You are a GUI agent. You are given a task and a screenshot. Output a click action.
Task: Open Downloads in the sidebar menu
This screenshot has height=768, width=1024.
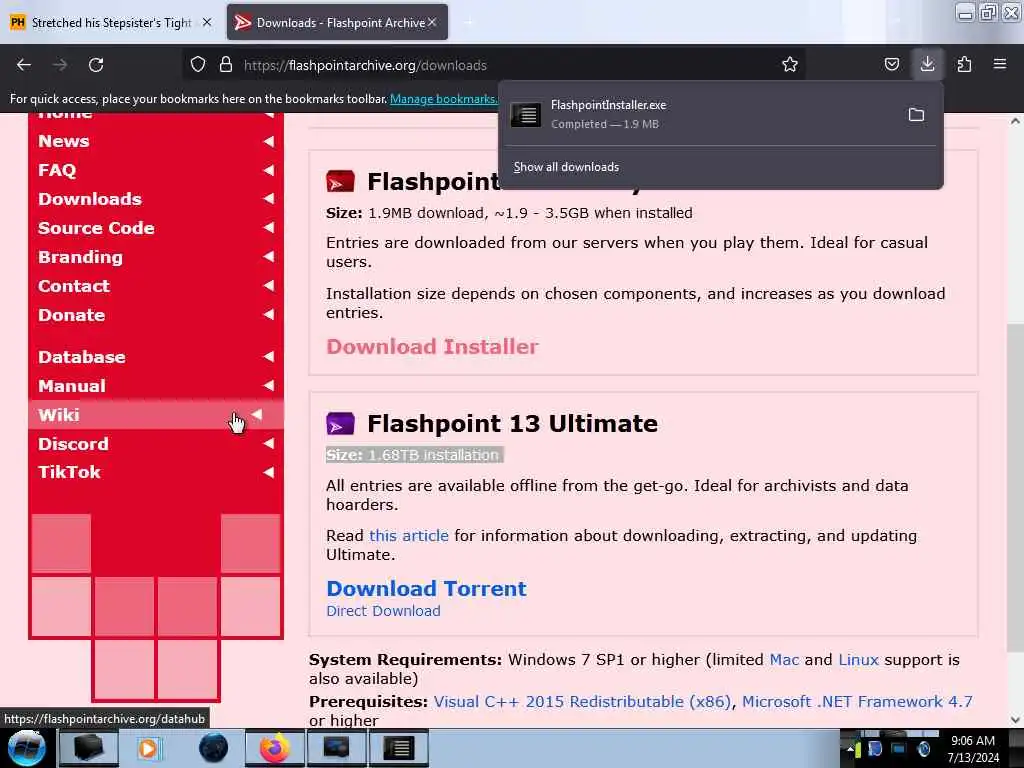pyautogui.click(x=155, y=199)
